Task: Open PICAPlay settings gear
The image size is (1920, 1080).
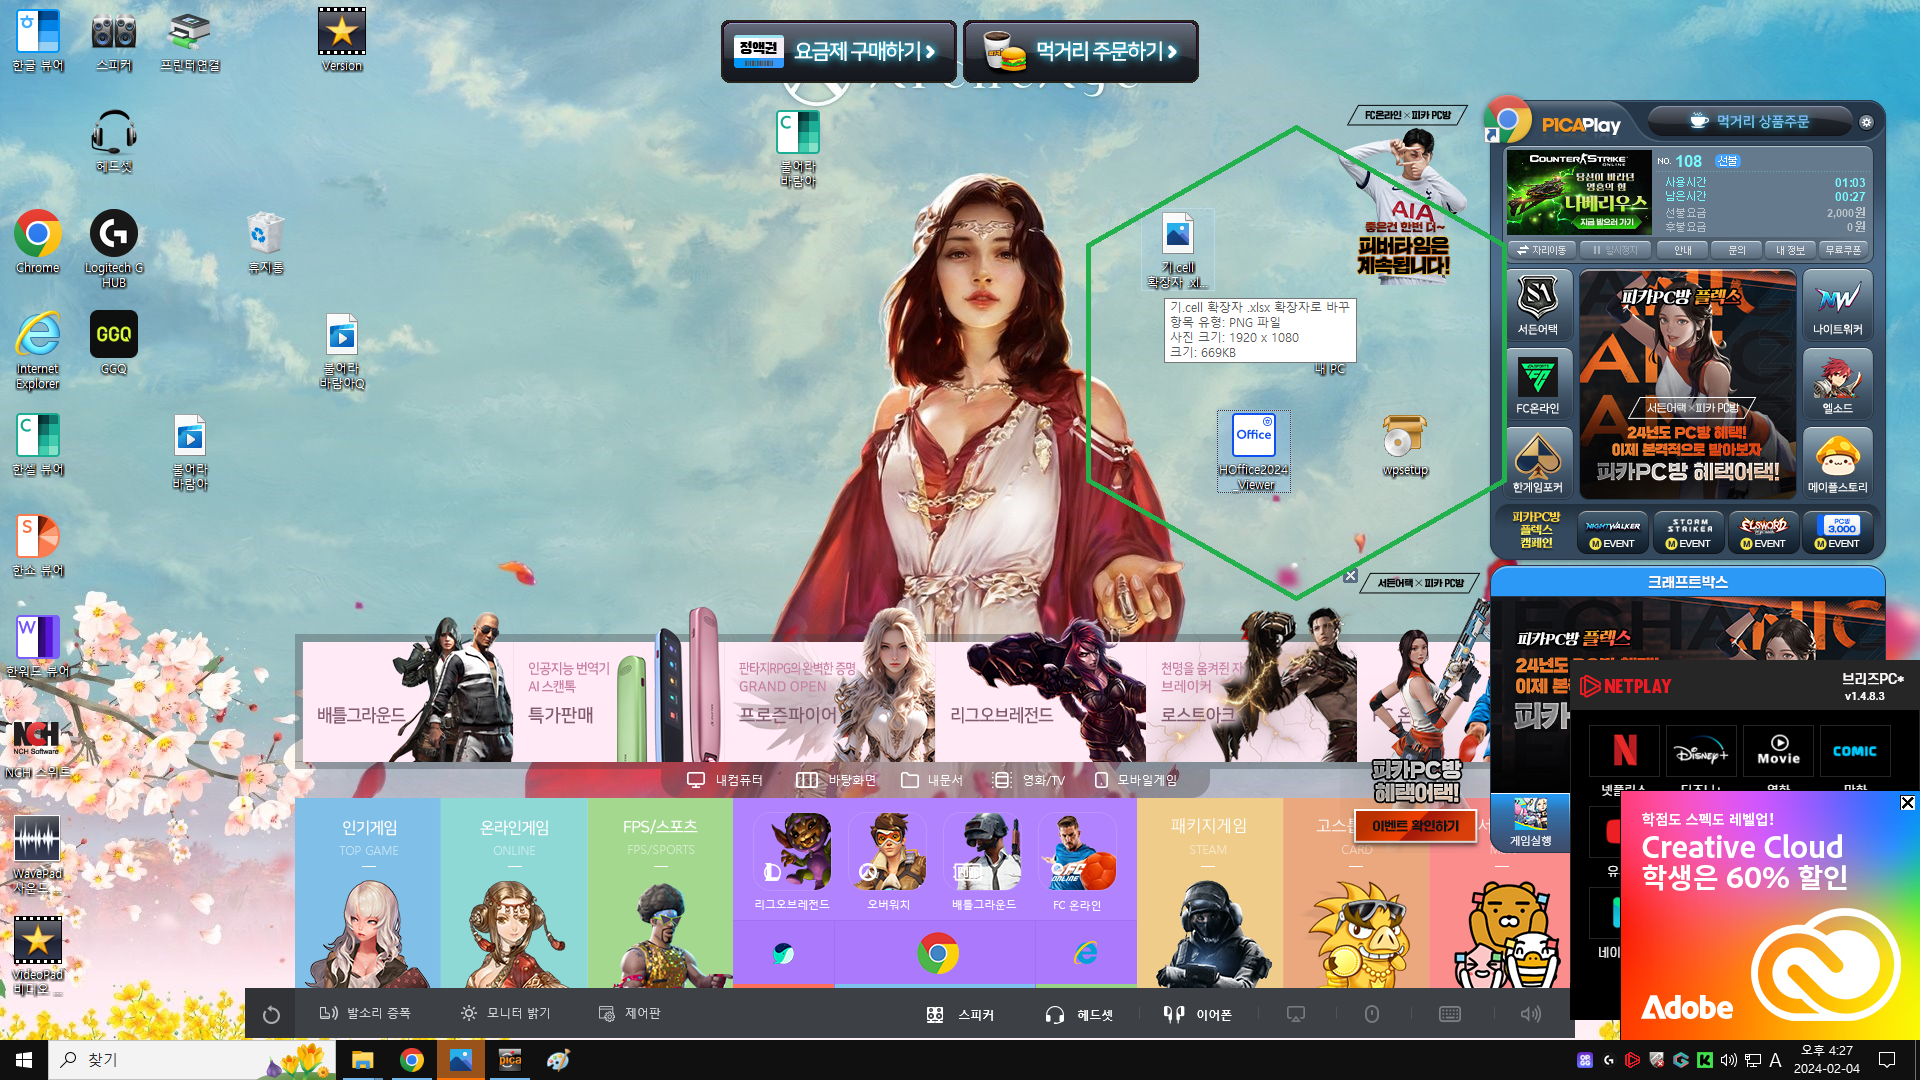Action: tap(1866, 122)
